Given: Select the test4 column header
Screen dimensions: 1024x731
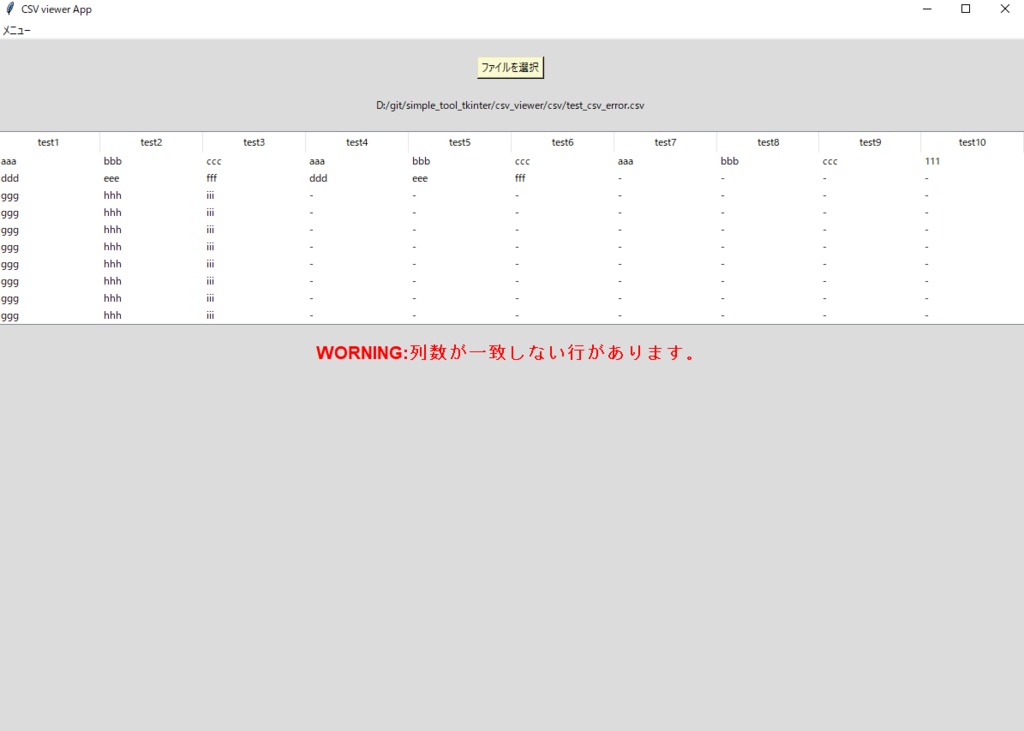Looking at the screenshot, I should tap(357, 142).
